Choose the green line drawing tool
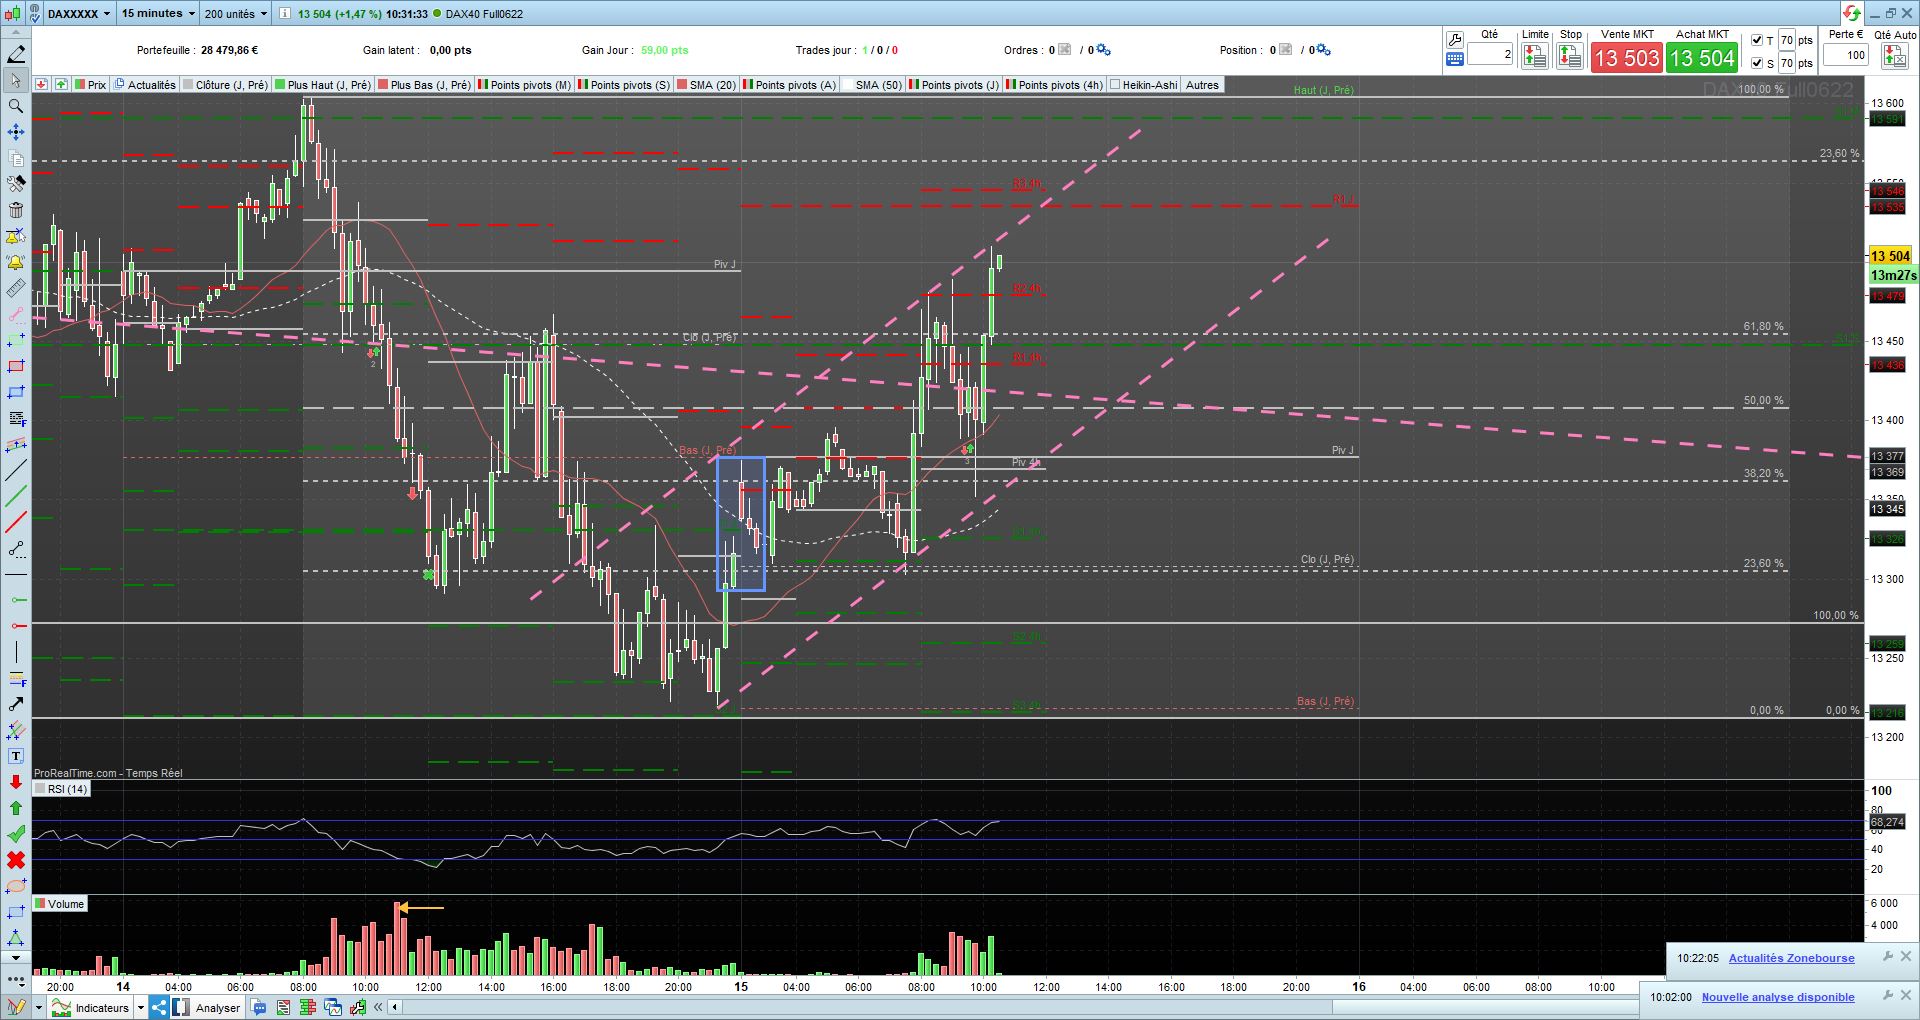Image resolution: width=1920 pixels, height=1020 pixels. (x=16, y=496)
